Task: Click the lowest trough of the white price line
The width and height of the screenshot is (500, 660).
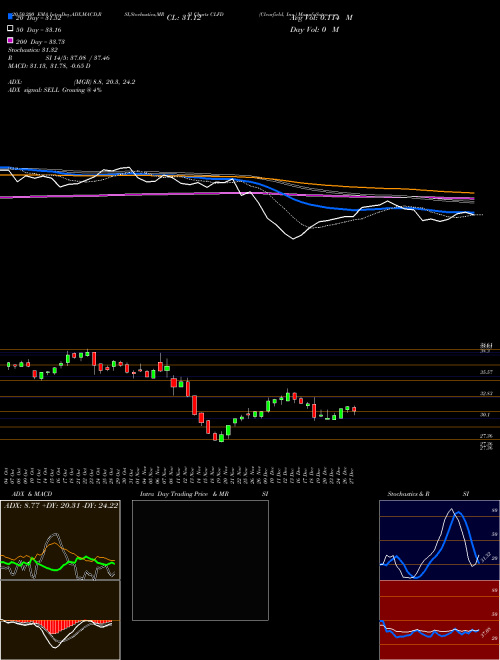Action: point(293,239)
